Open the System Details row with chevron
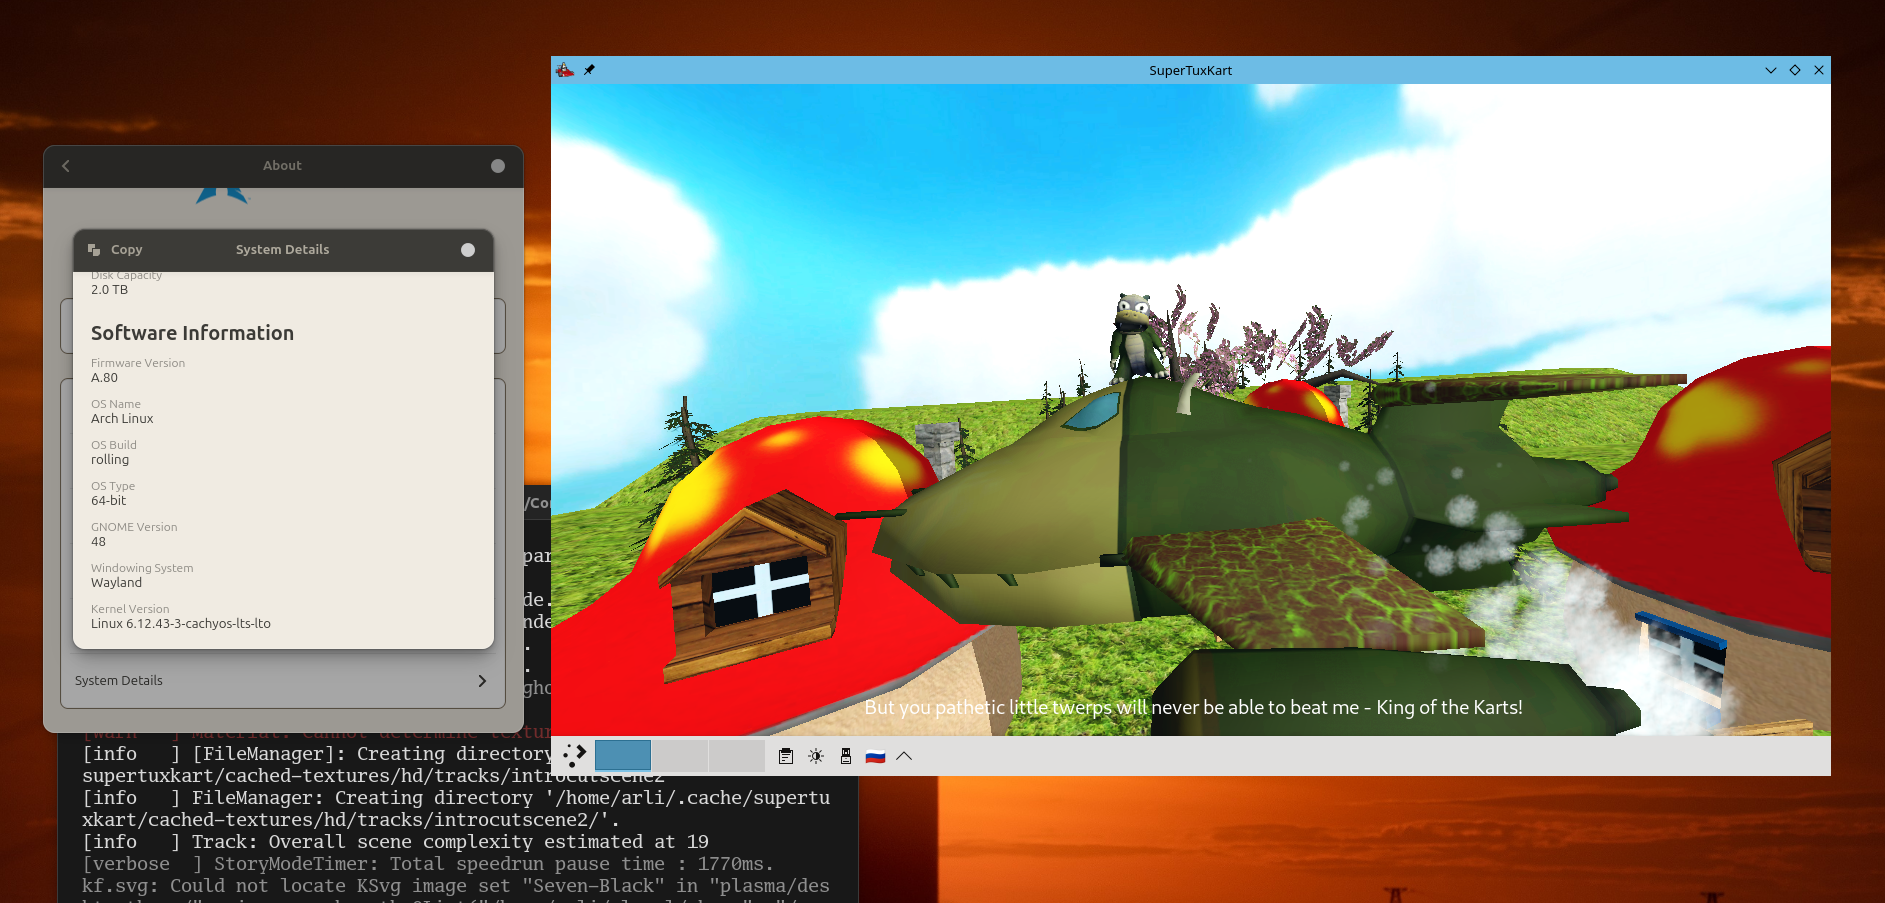This screenshot has height=903, width=1885. tap(283, 681)
